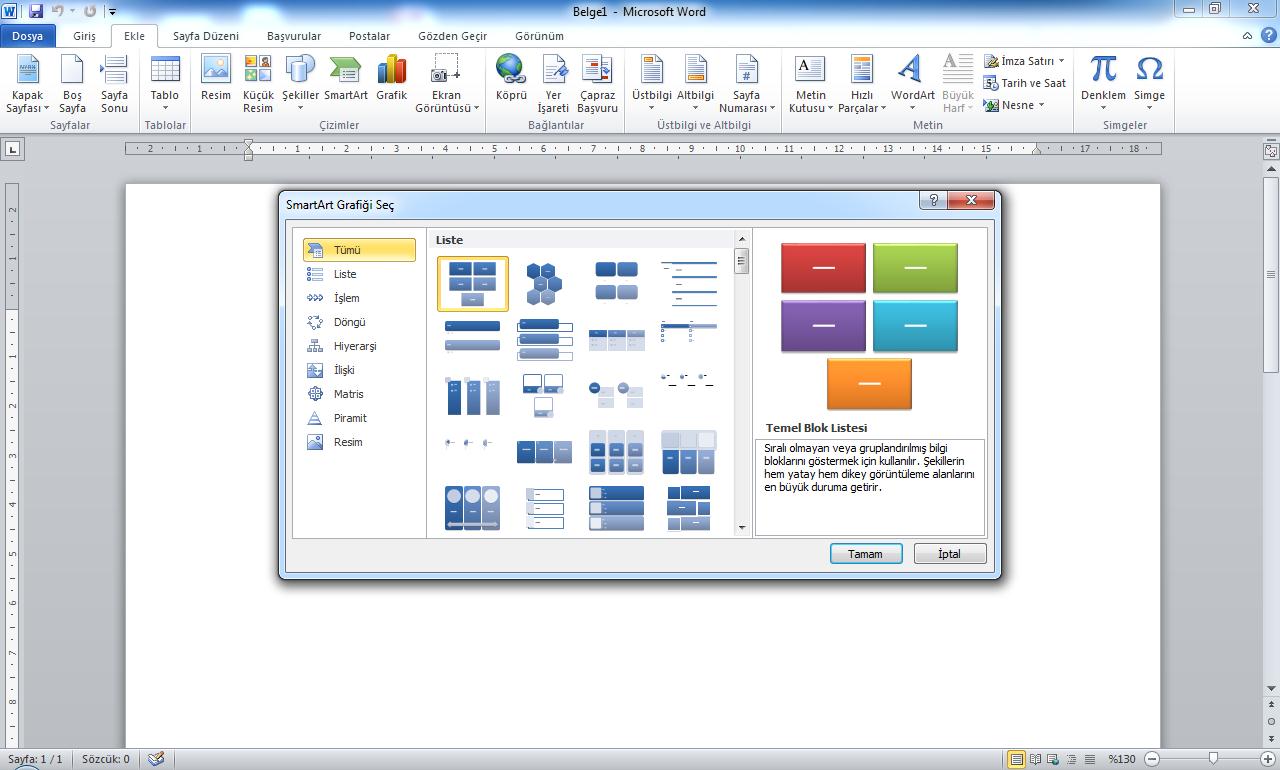Insert an equation with Denklem

(x=1103, y=84)
